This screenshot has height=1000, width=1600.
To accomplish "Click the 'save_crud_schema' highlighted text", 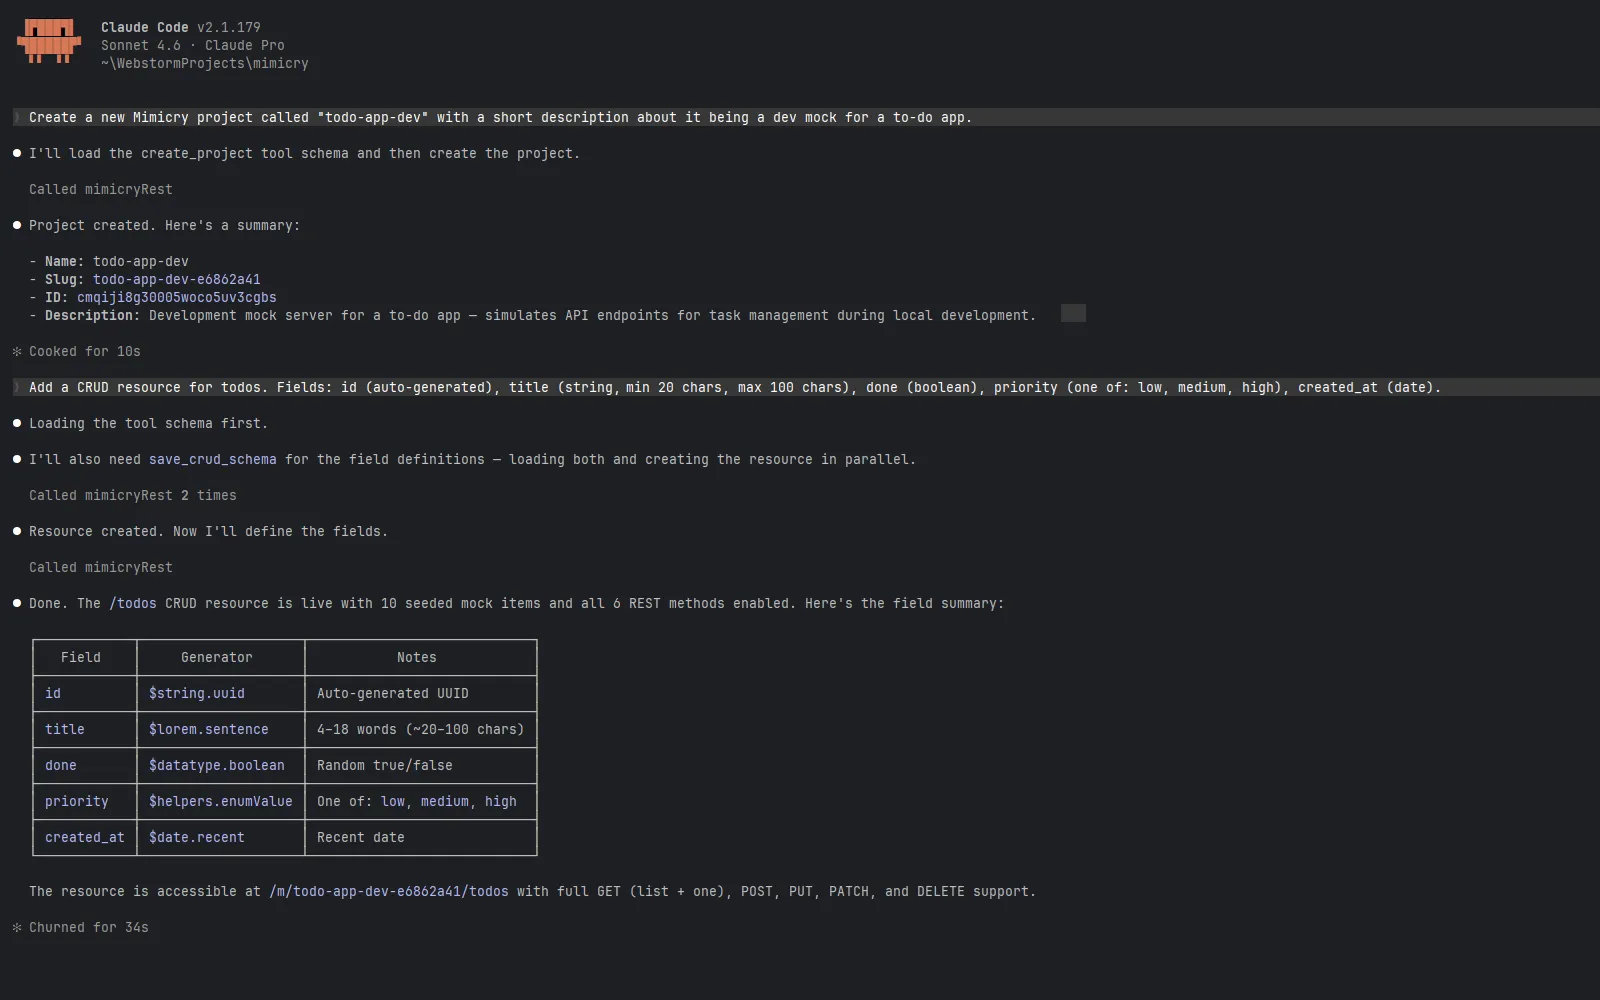I will click(213, 460).
